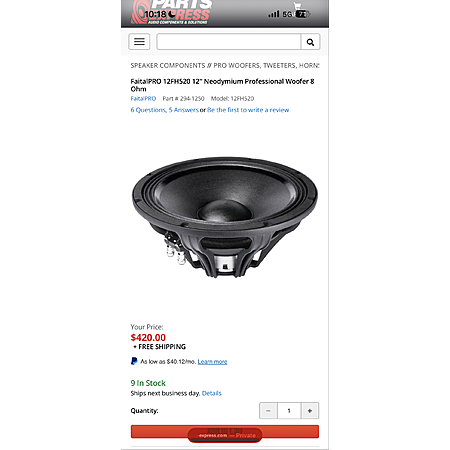The width and height of the screenshot is (450, 450).
Task: Increase quantity with plus button
Action: coord(310,411)
